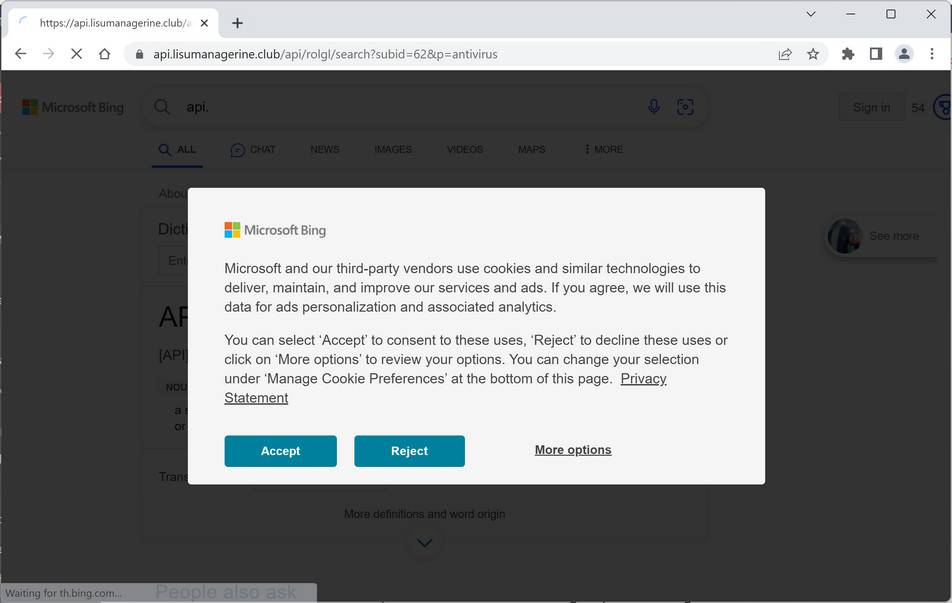Open a new tab
Image resolution: width=952 pixels, height=603 pixels.
click(x=237, y=23)
